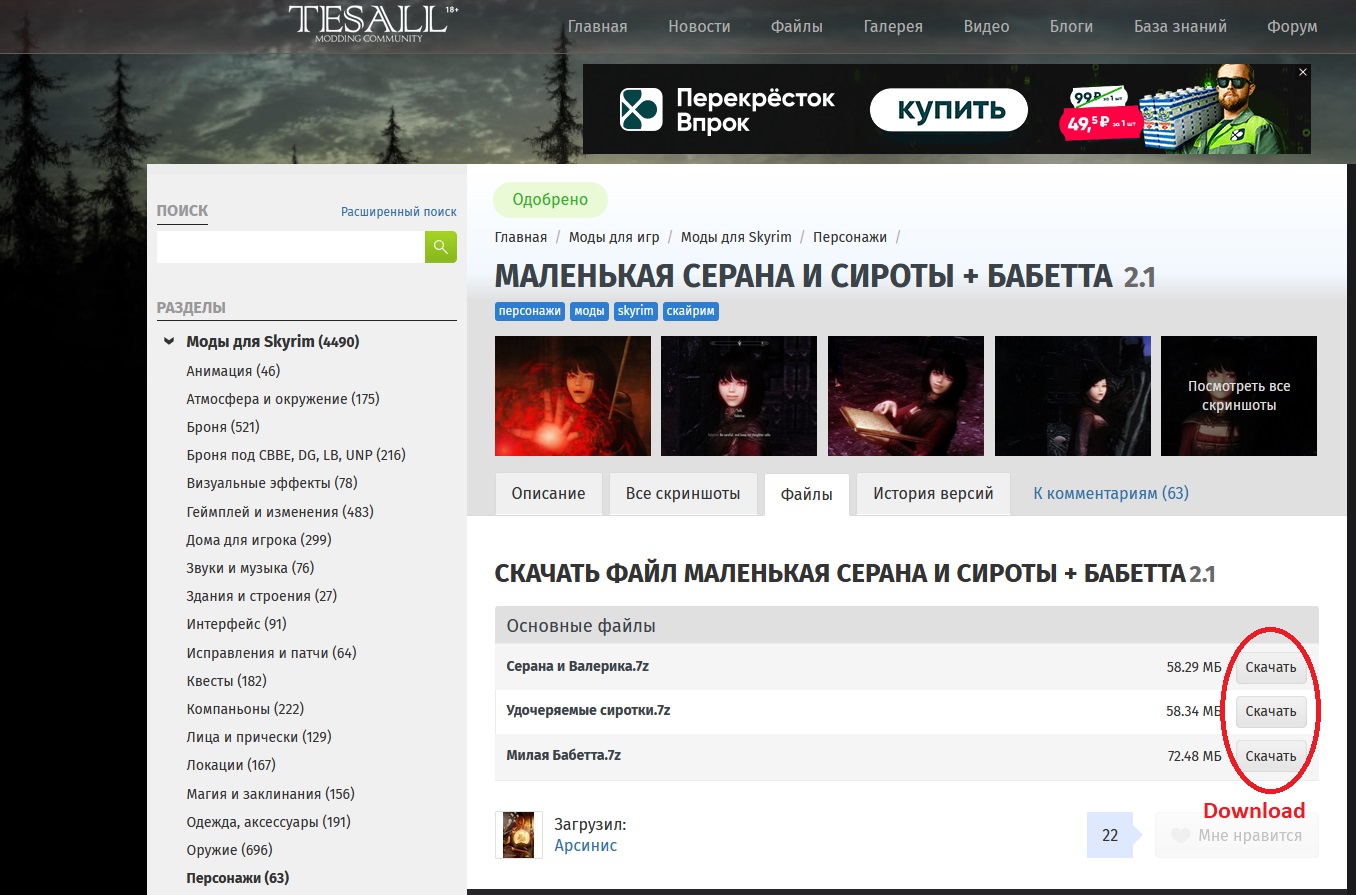Open the uploader avatar image
This screenshot has width=1356, height=895.
519,835
